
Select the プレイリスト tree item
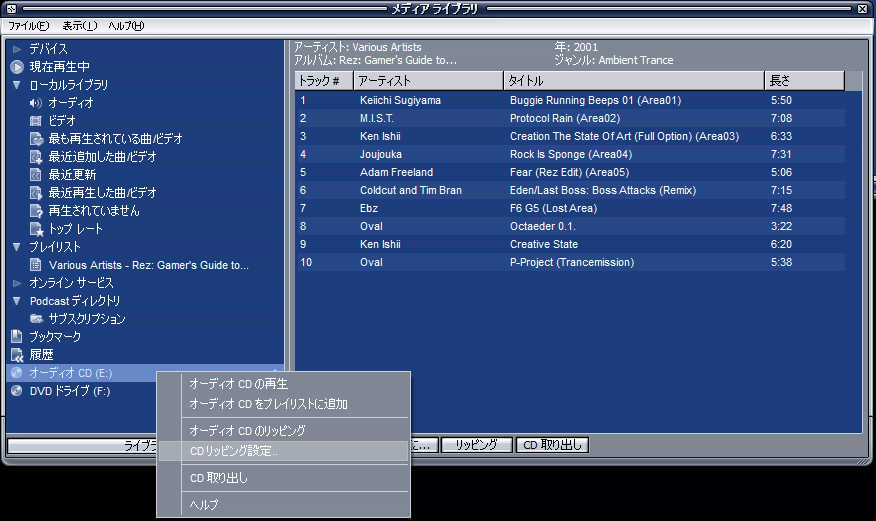[55, 247]
